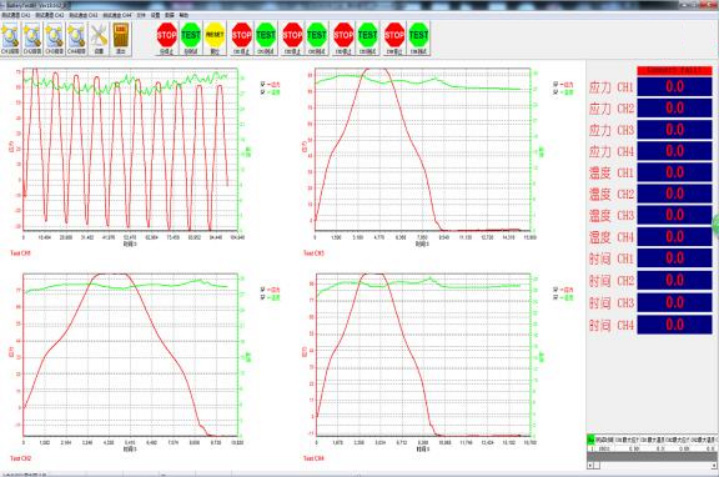Click the orange exit icon in toolbar
The image size is (720, 477).
coord(123,37)
